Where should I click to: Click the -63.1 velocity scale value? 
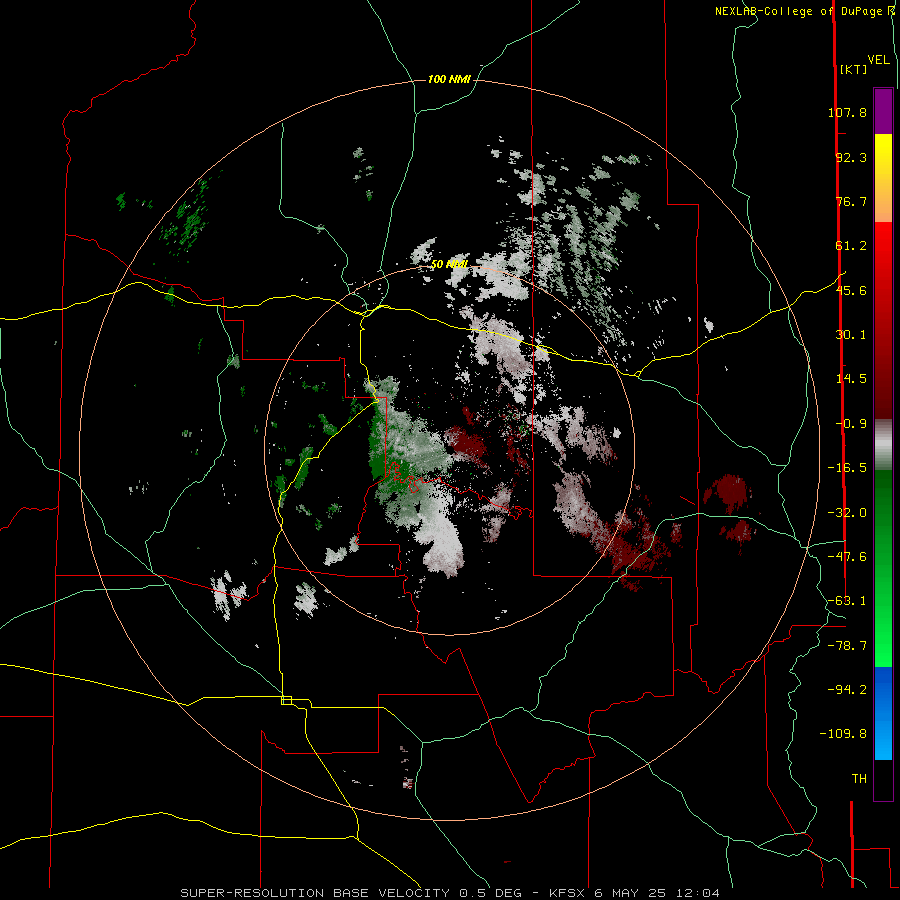(x=847, y=601)
